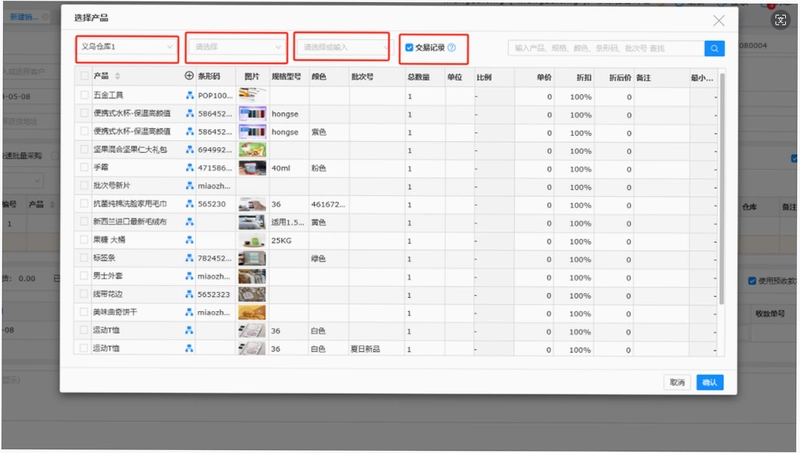Screen dimensions: 800x453
Task: Tick the checkbox for 手霜
Action: (x=84, y=167)
